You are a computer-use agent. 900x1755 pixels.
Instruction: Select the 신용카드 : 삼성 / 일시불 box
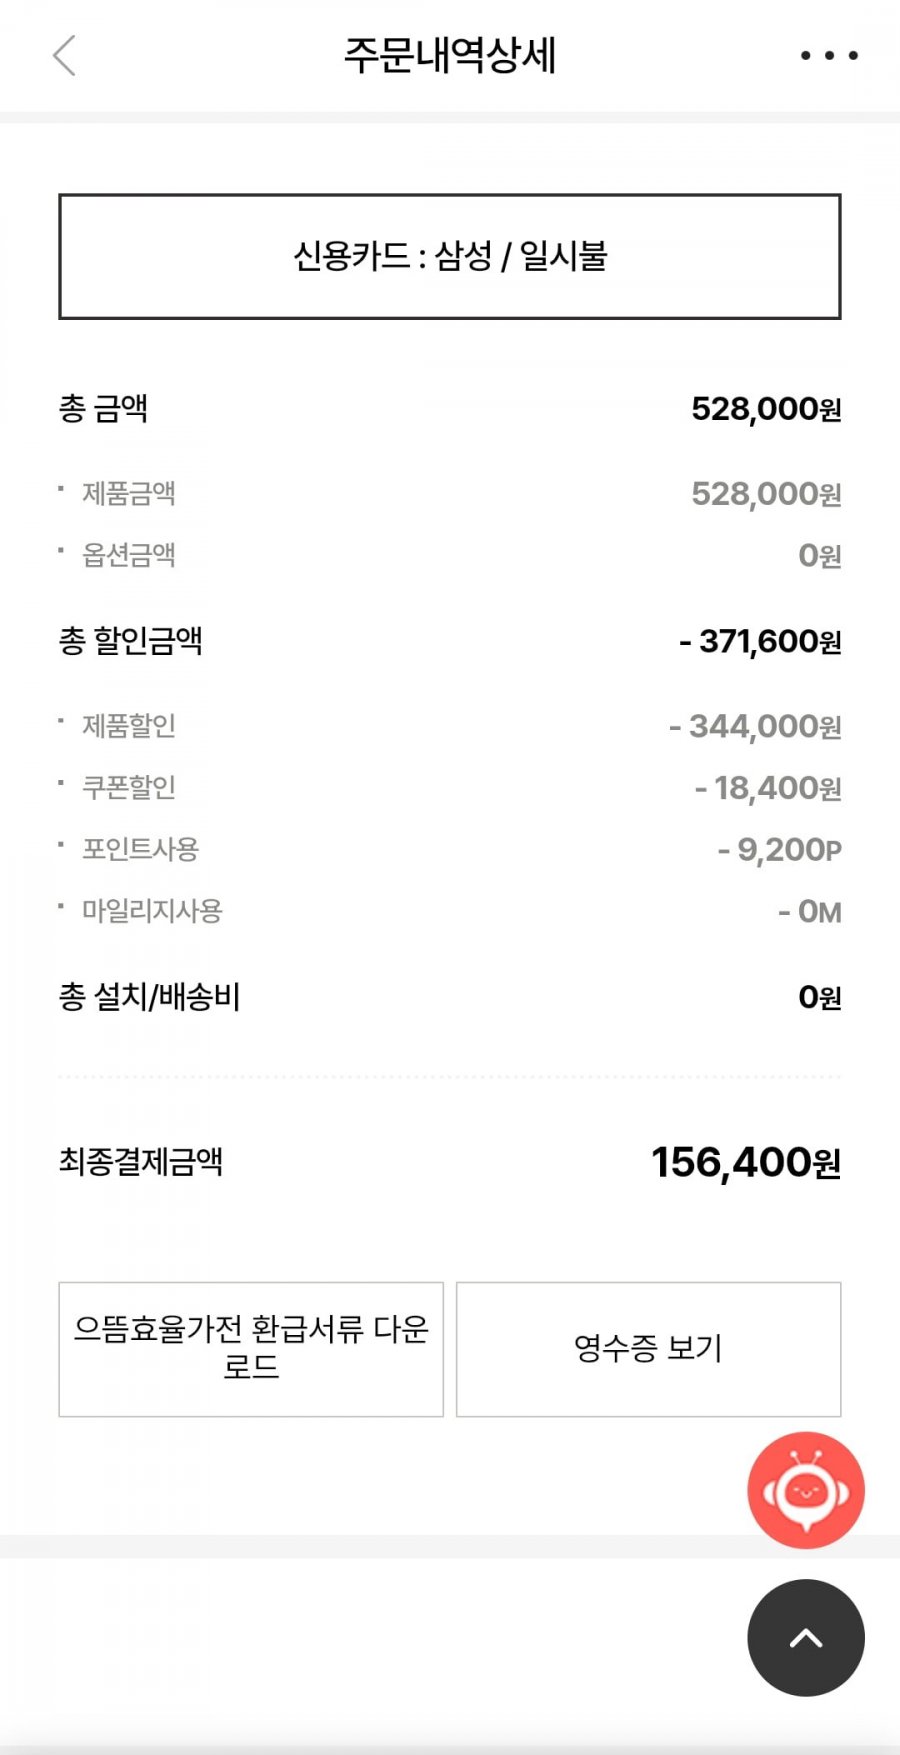(x=450, y=257)
